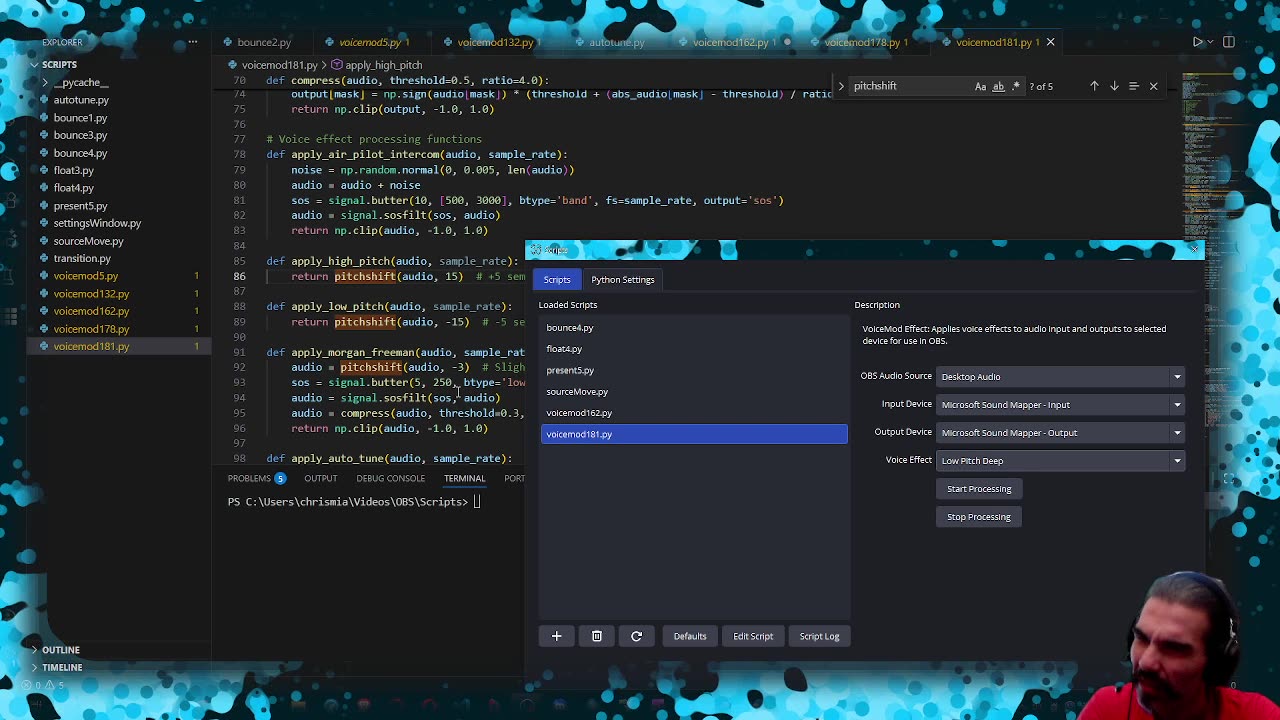Collapse the SCRIPTS folder section
1280x720 pixels.
[58, 64]
